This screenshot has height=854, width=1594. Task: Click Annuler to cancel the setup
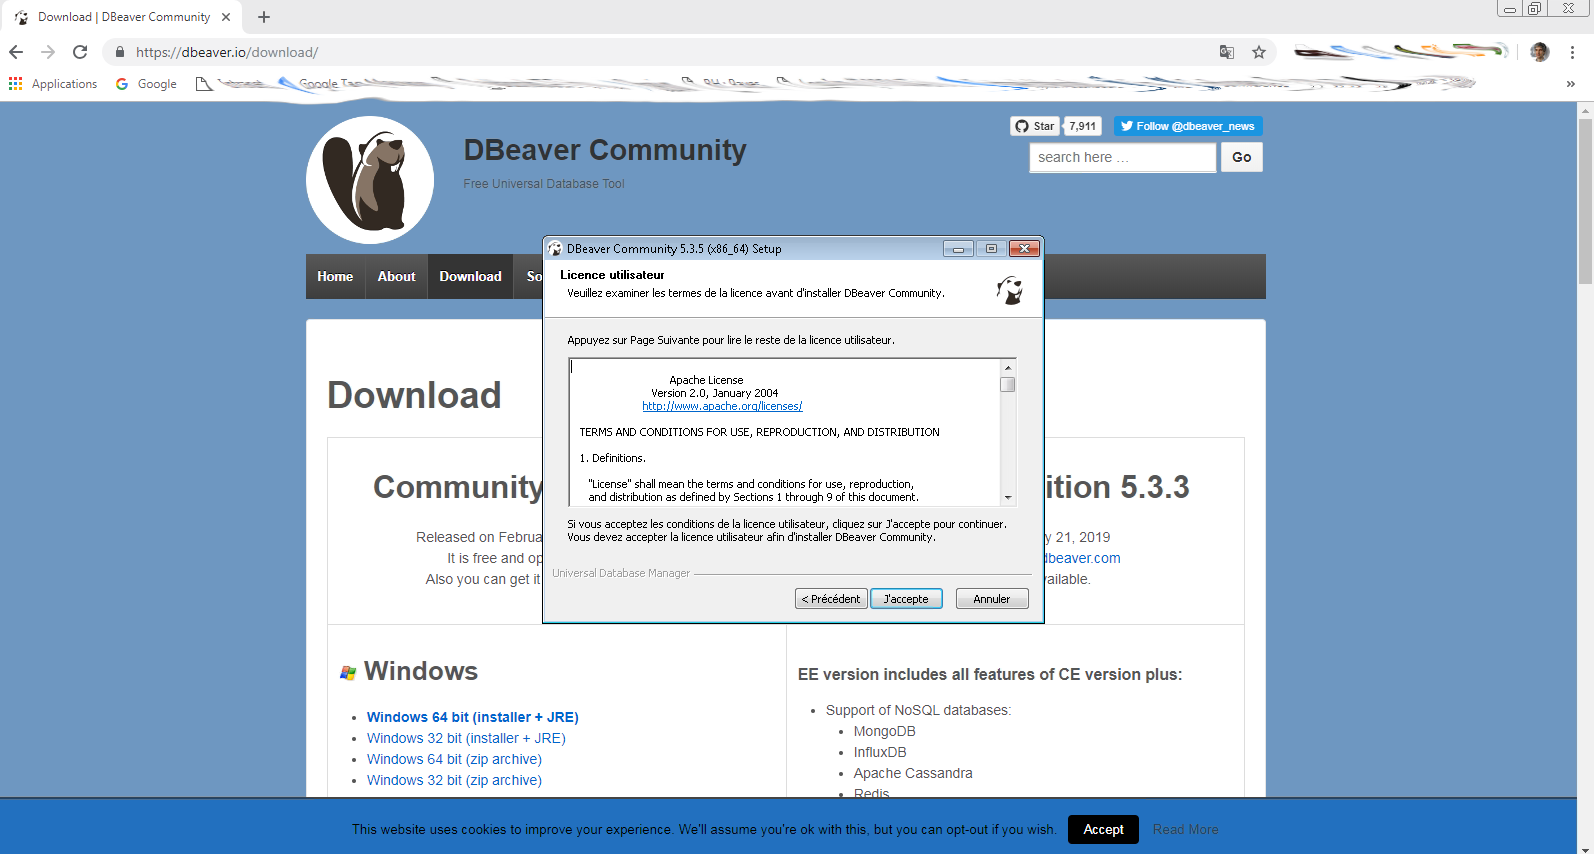991,599
